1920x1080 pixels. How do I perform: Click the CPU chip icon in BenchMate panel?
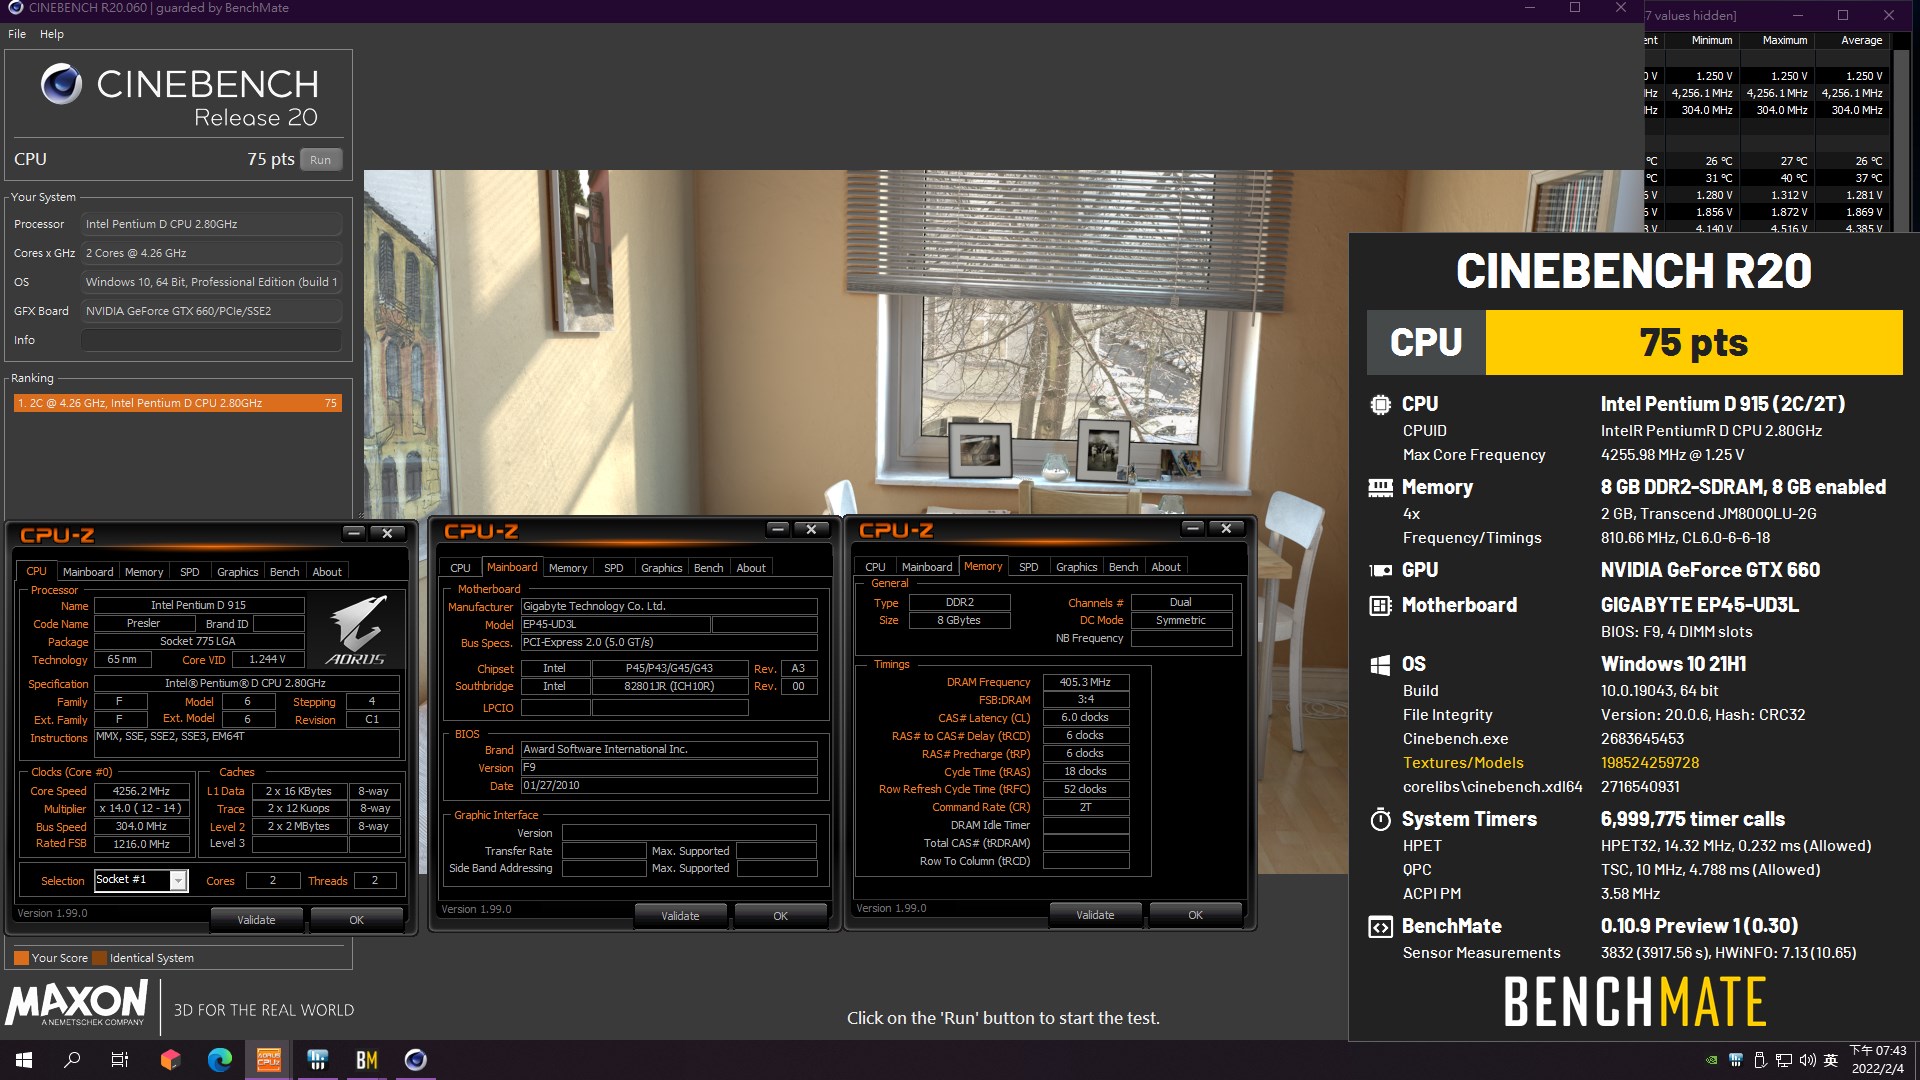tap(1380, 404)
